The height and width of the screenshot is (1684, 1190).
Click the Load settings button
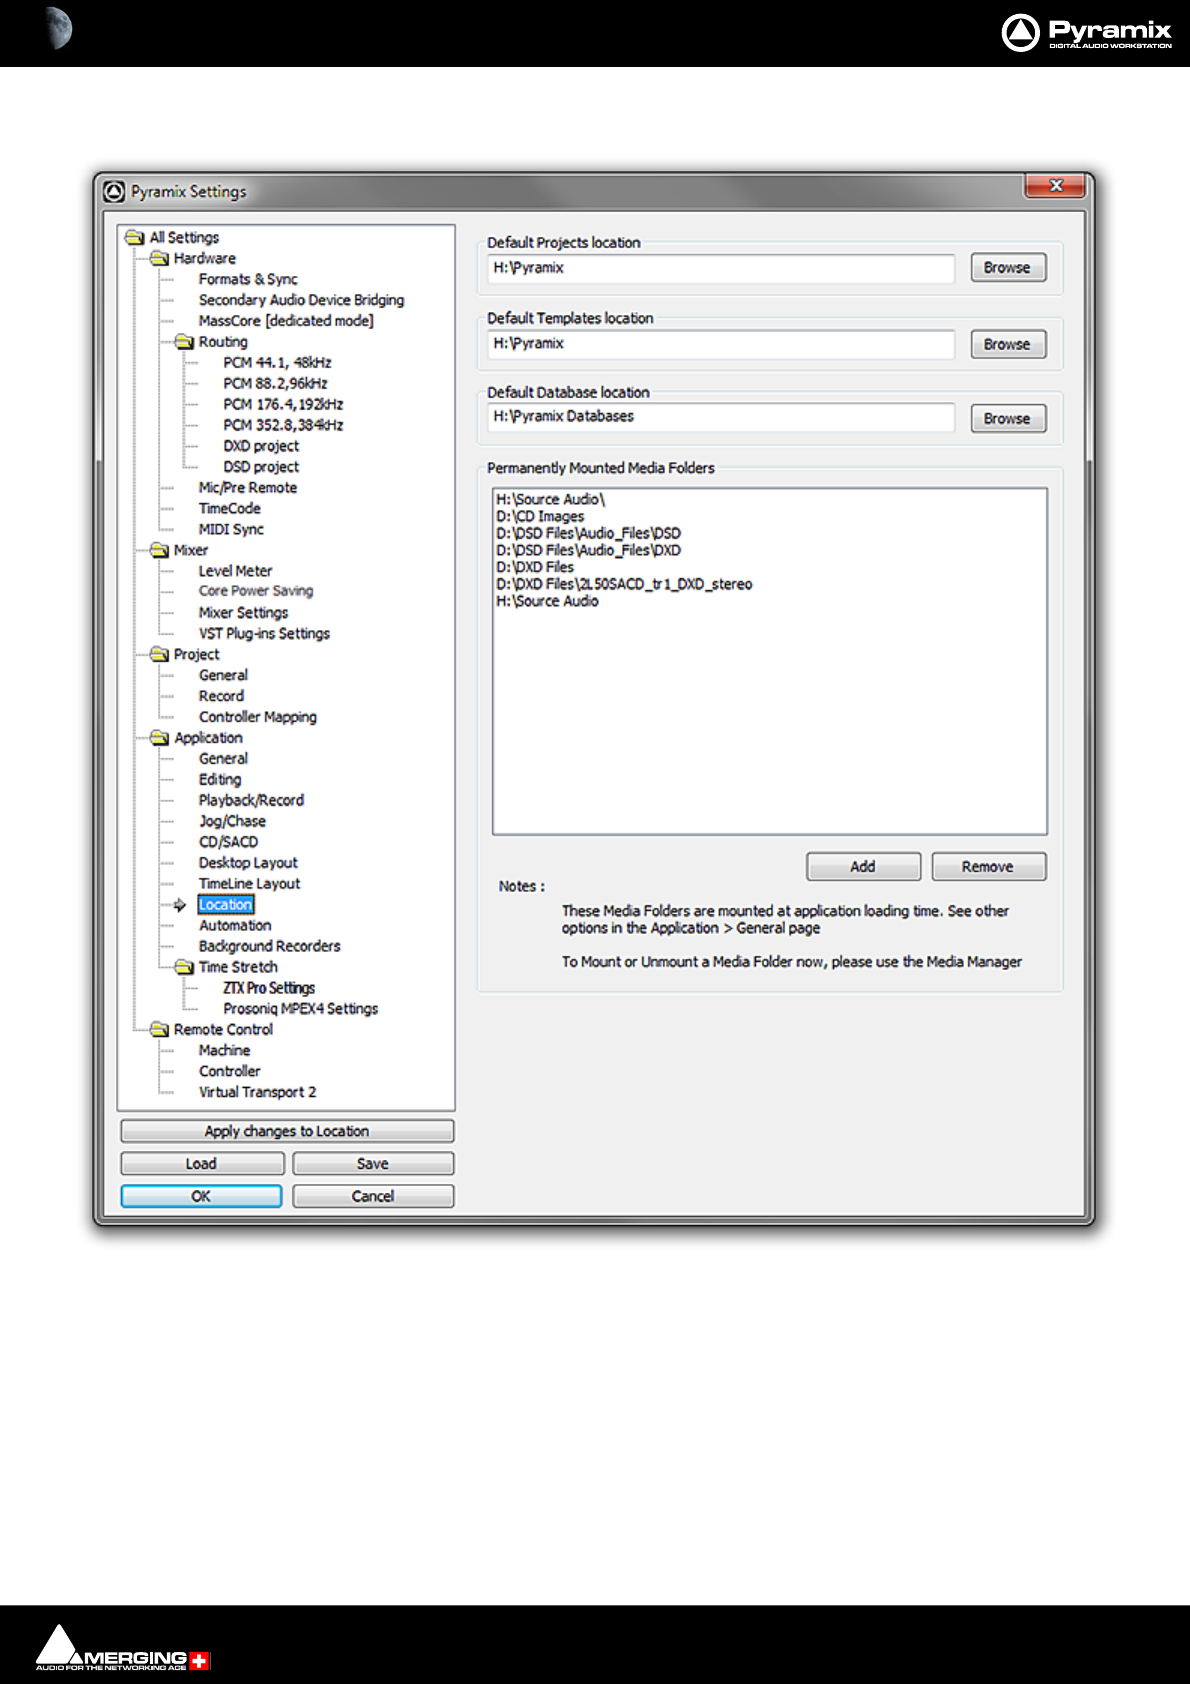tap(202, 1164)
